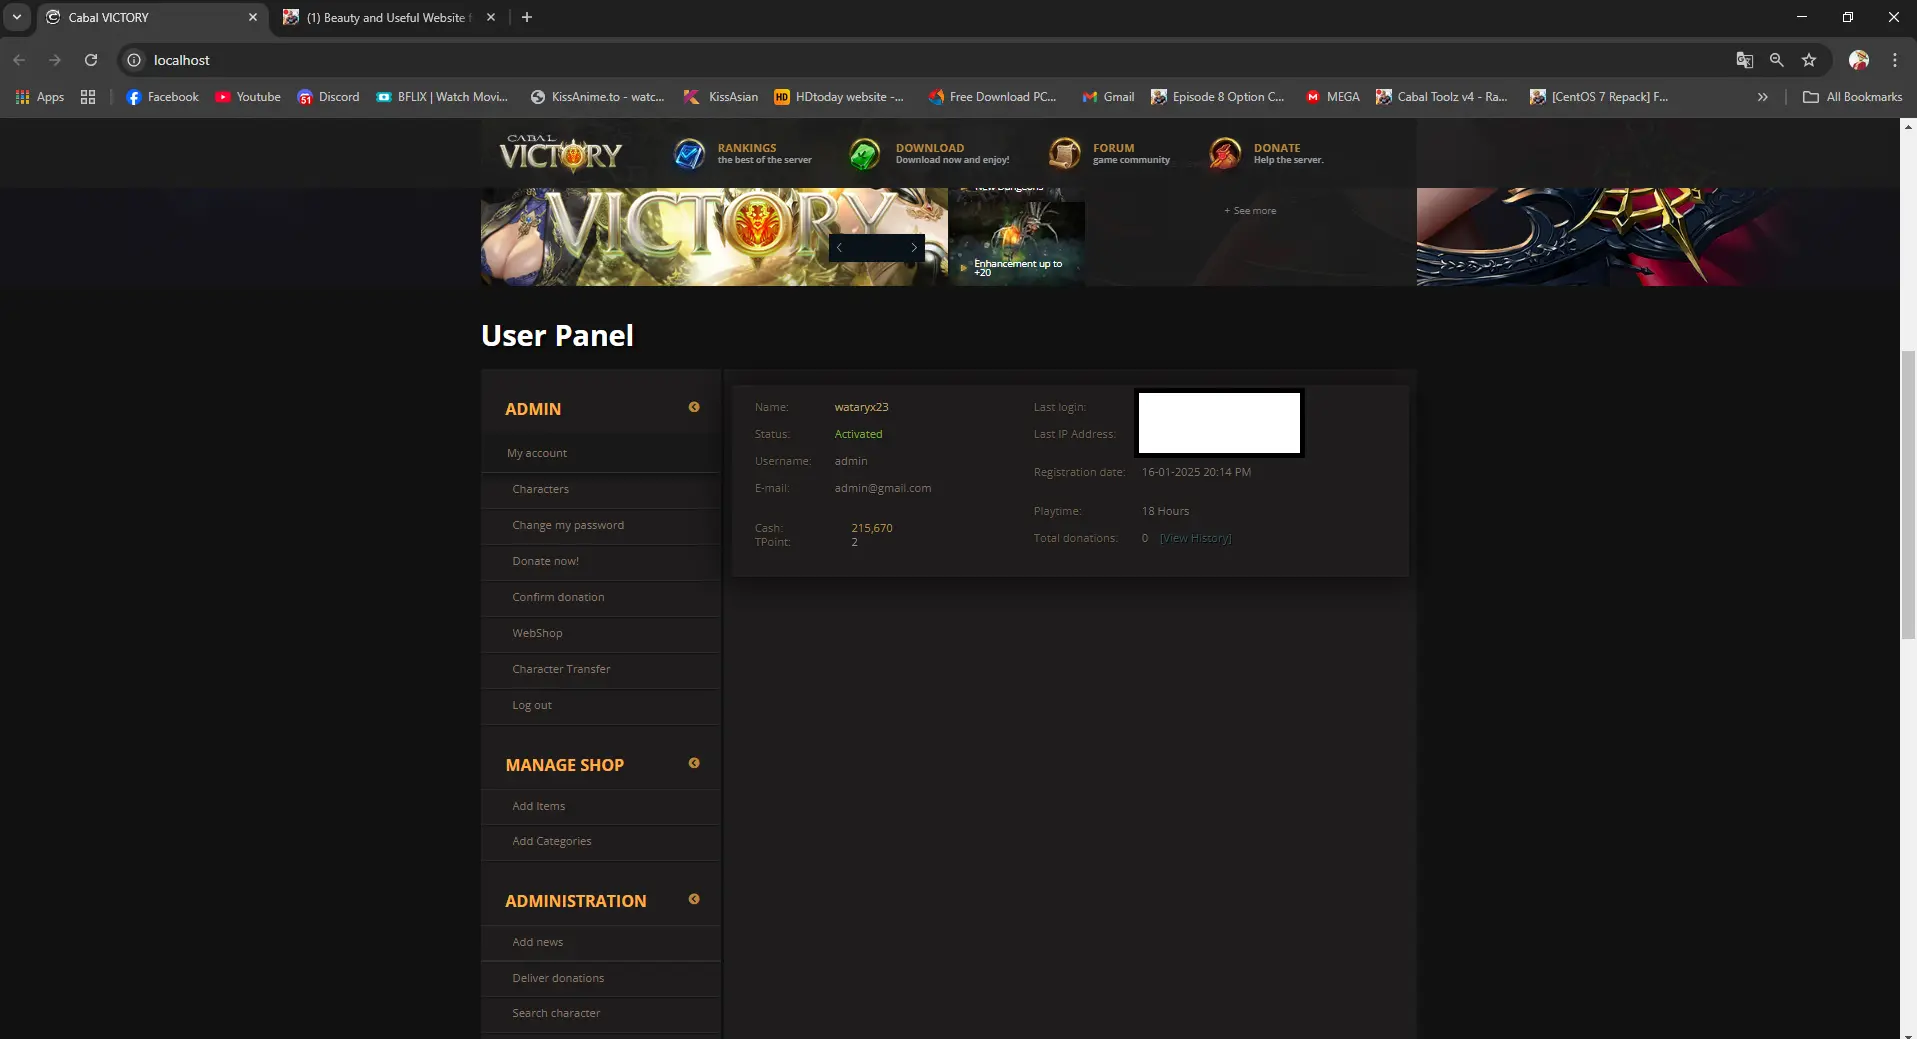This screenshot has height=1039, width=1917.
Task: Go to previous banner slide arrow
Action: pos(839,247)
